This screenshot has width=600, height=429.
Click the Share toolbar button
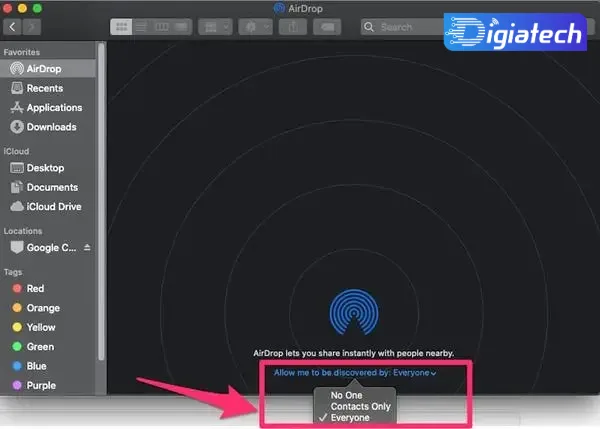[293, 27]
